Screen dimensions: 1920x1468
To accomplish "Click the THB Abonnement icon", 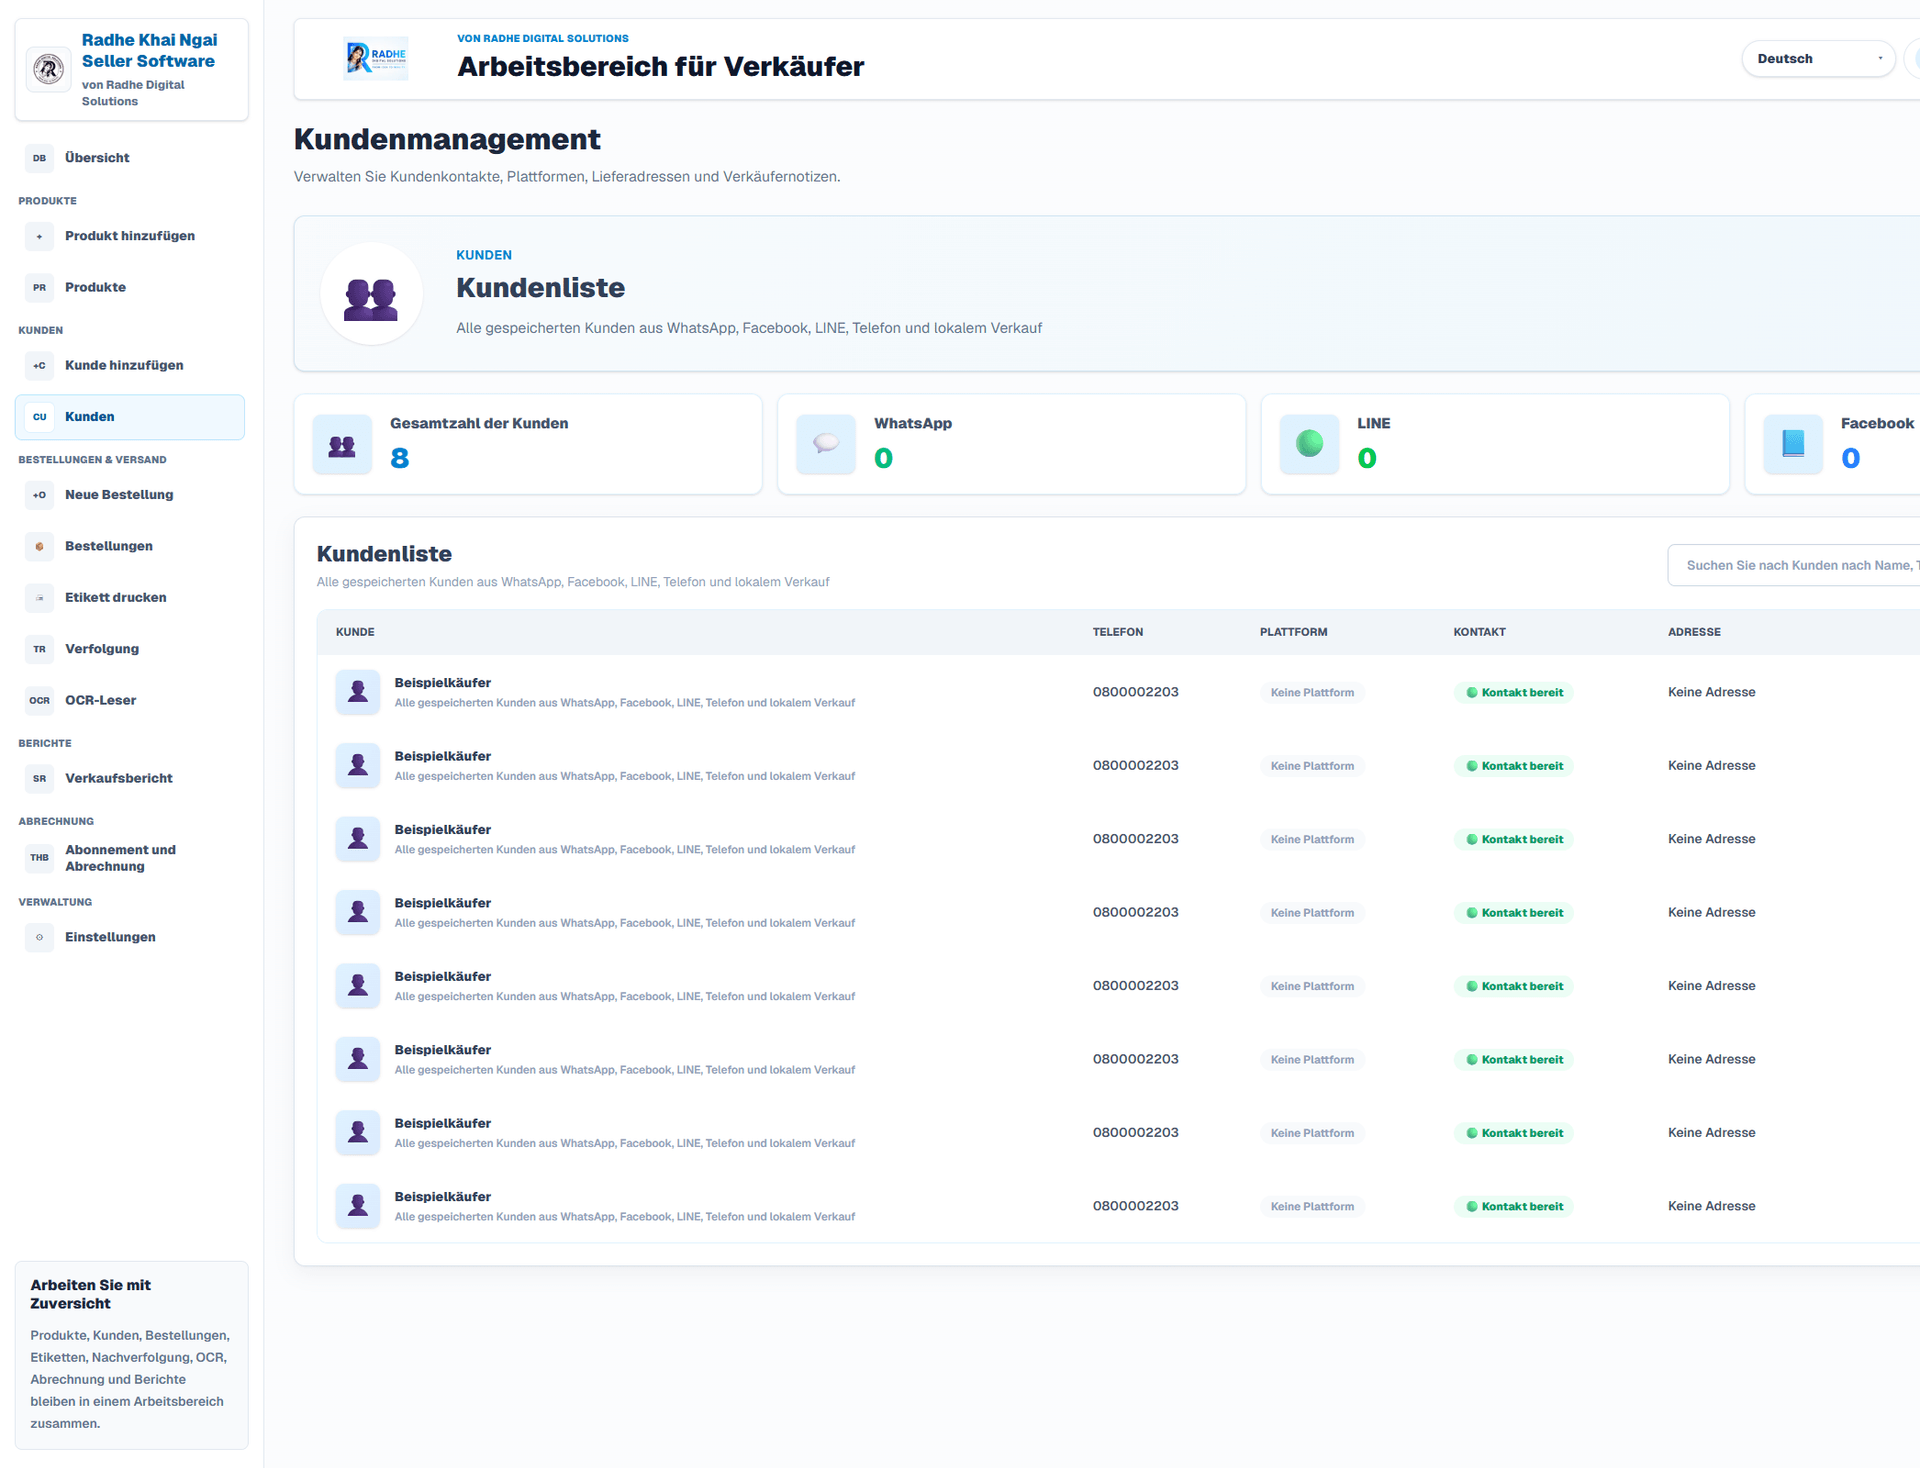I will tap(39, 858).
